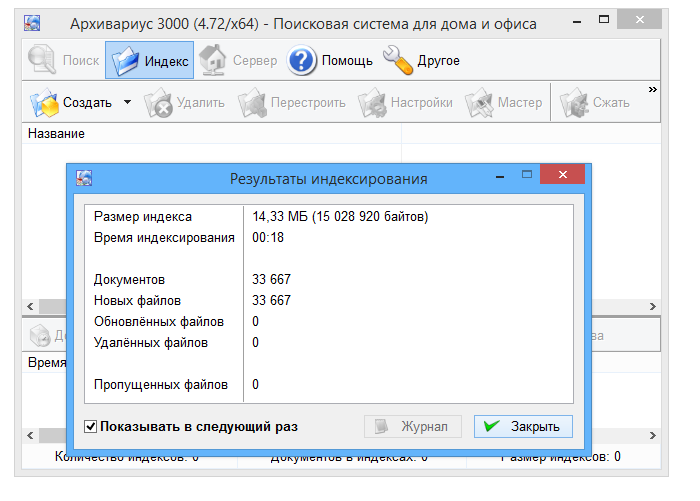Click the index list left scroll arrow
This screenshot has height=501, width=700.
tap(30, 306)
